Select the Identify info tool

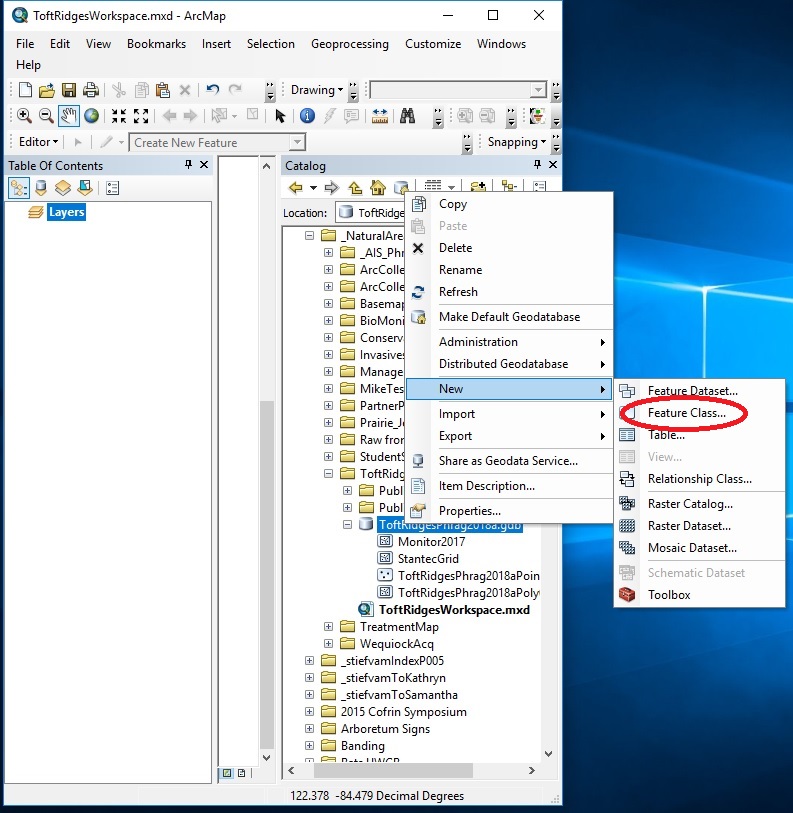click(x=307, y=116)
